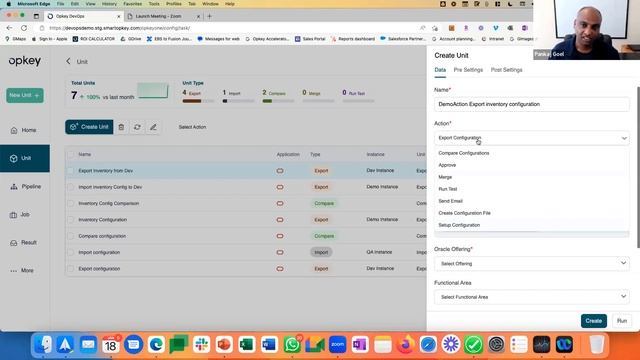Click the Run button in Create Unit panel
Viewport: 640px width, 360px height.
(x=622, y=321)
